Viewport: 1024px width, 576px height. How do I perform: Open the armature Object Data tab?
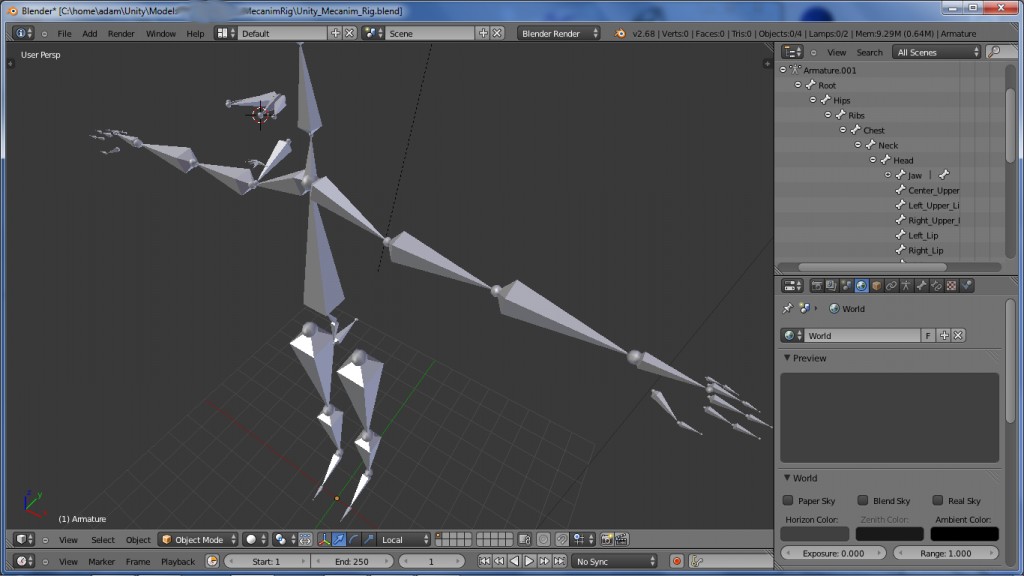click(x=905, y=286)
